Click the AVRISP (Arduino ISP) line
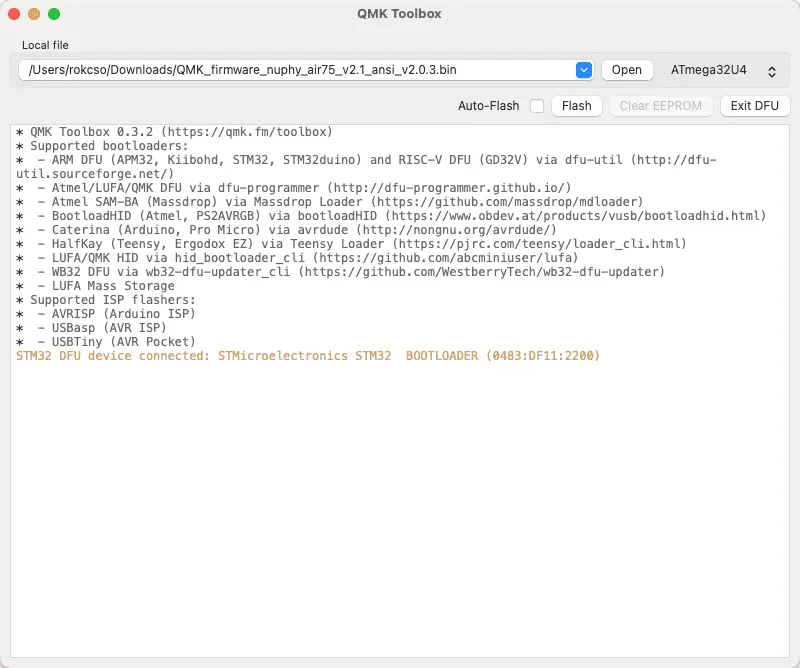 tap(106, 313)
